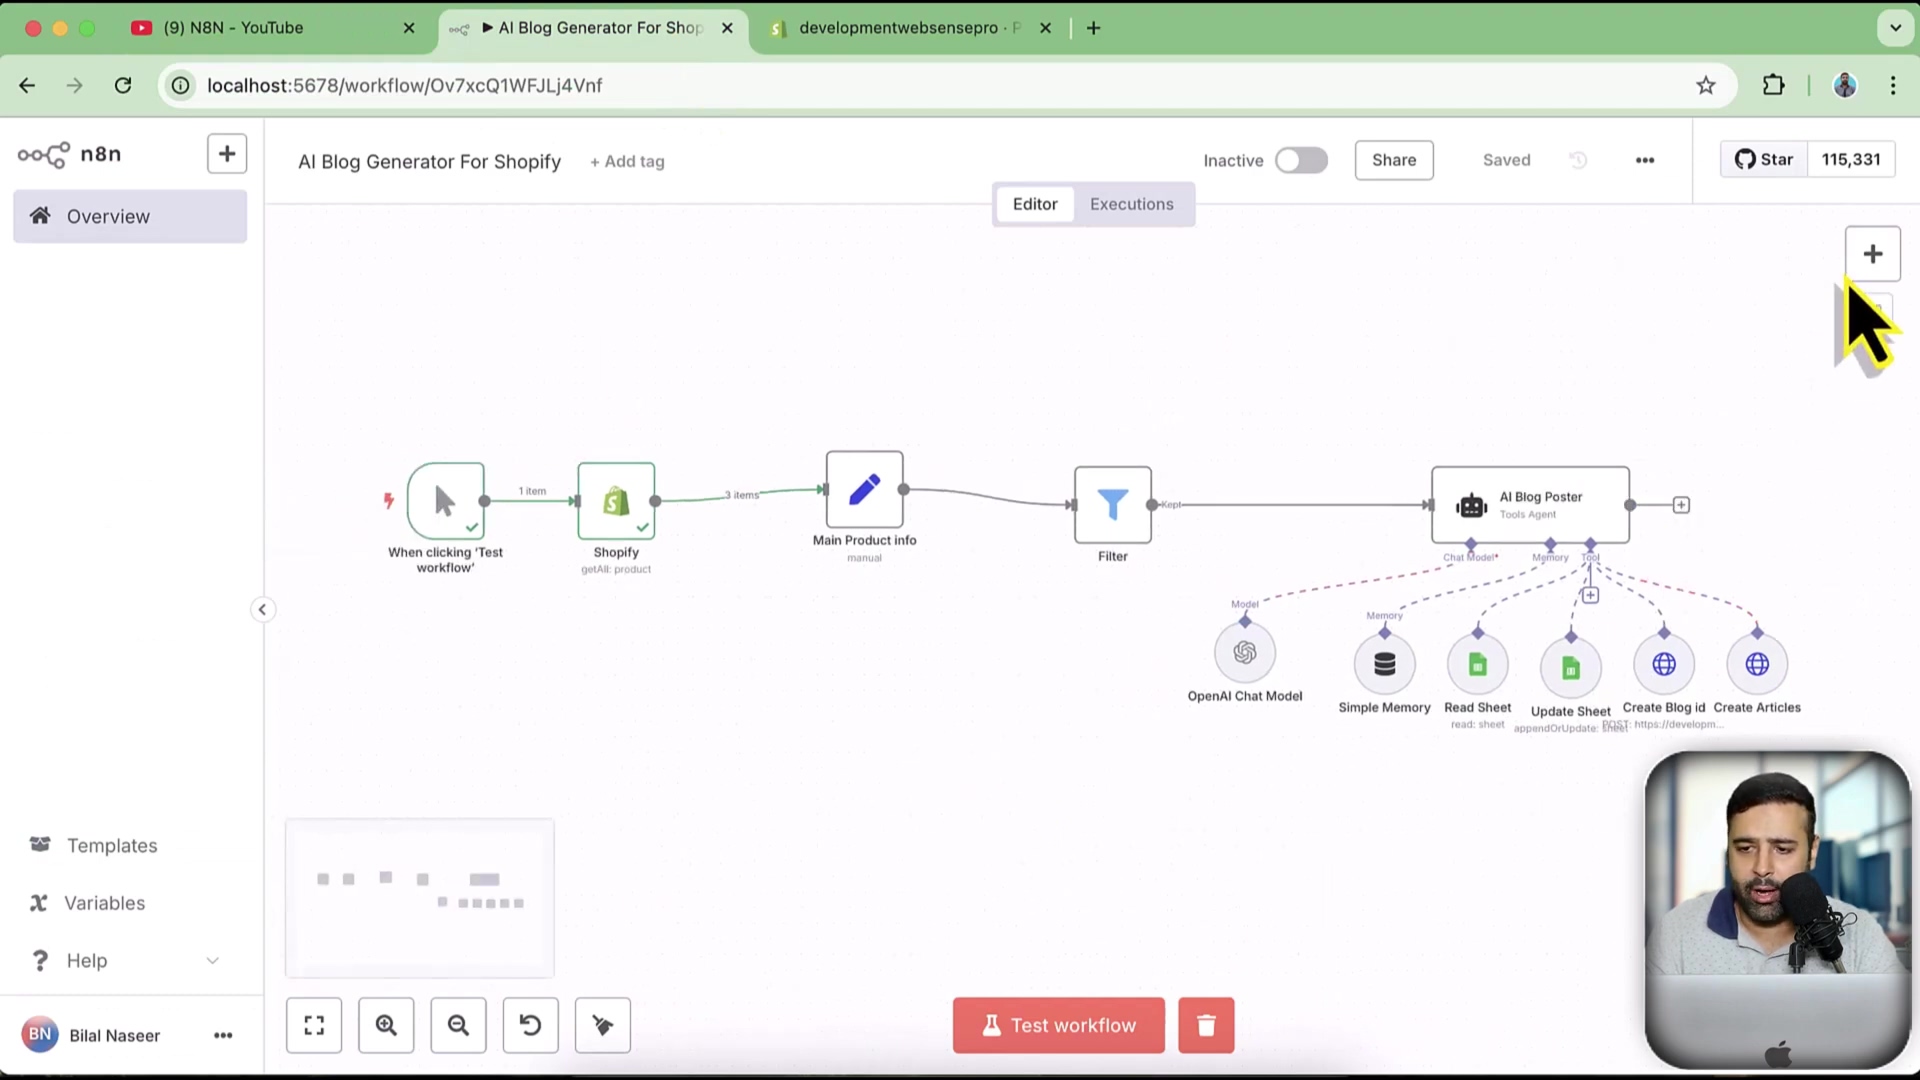
Task: Click the Create Articles HTTP node
Action: [x=1757, y=664]
